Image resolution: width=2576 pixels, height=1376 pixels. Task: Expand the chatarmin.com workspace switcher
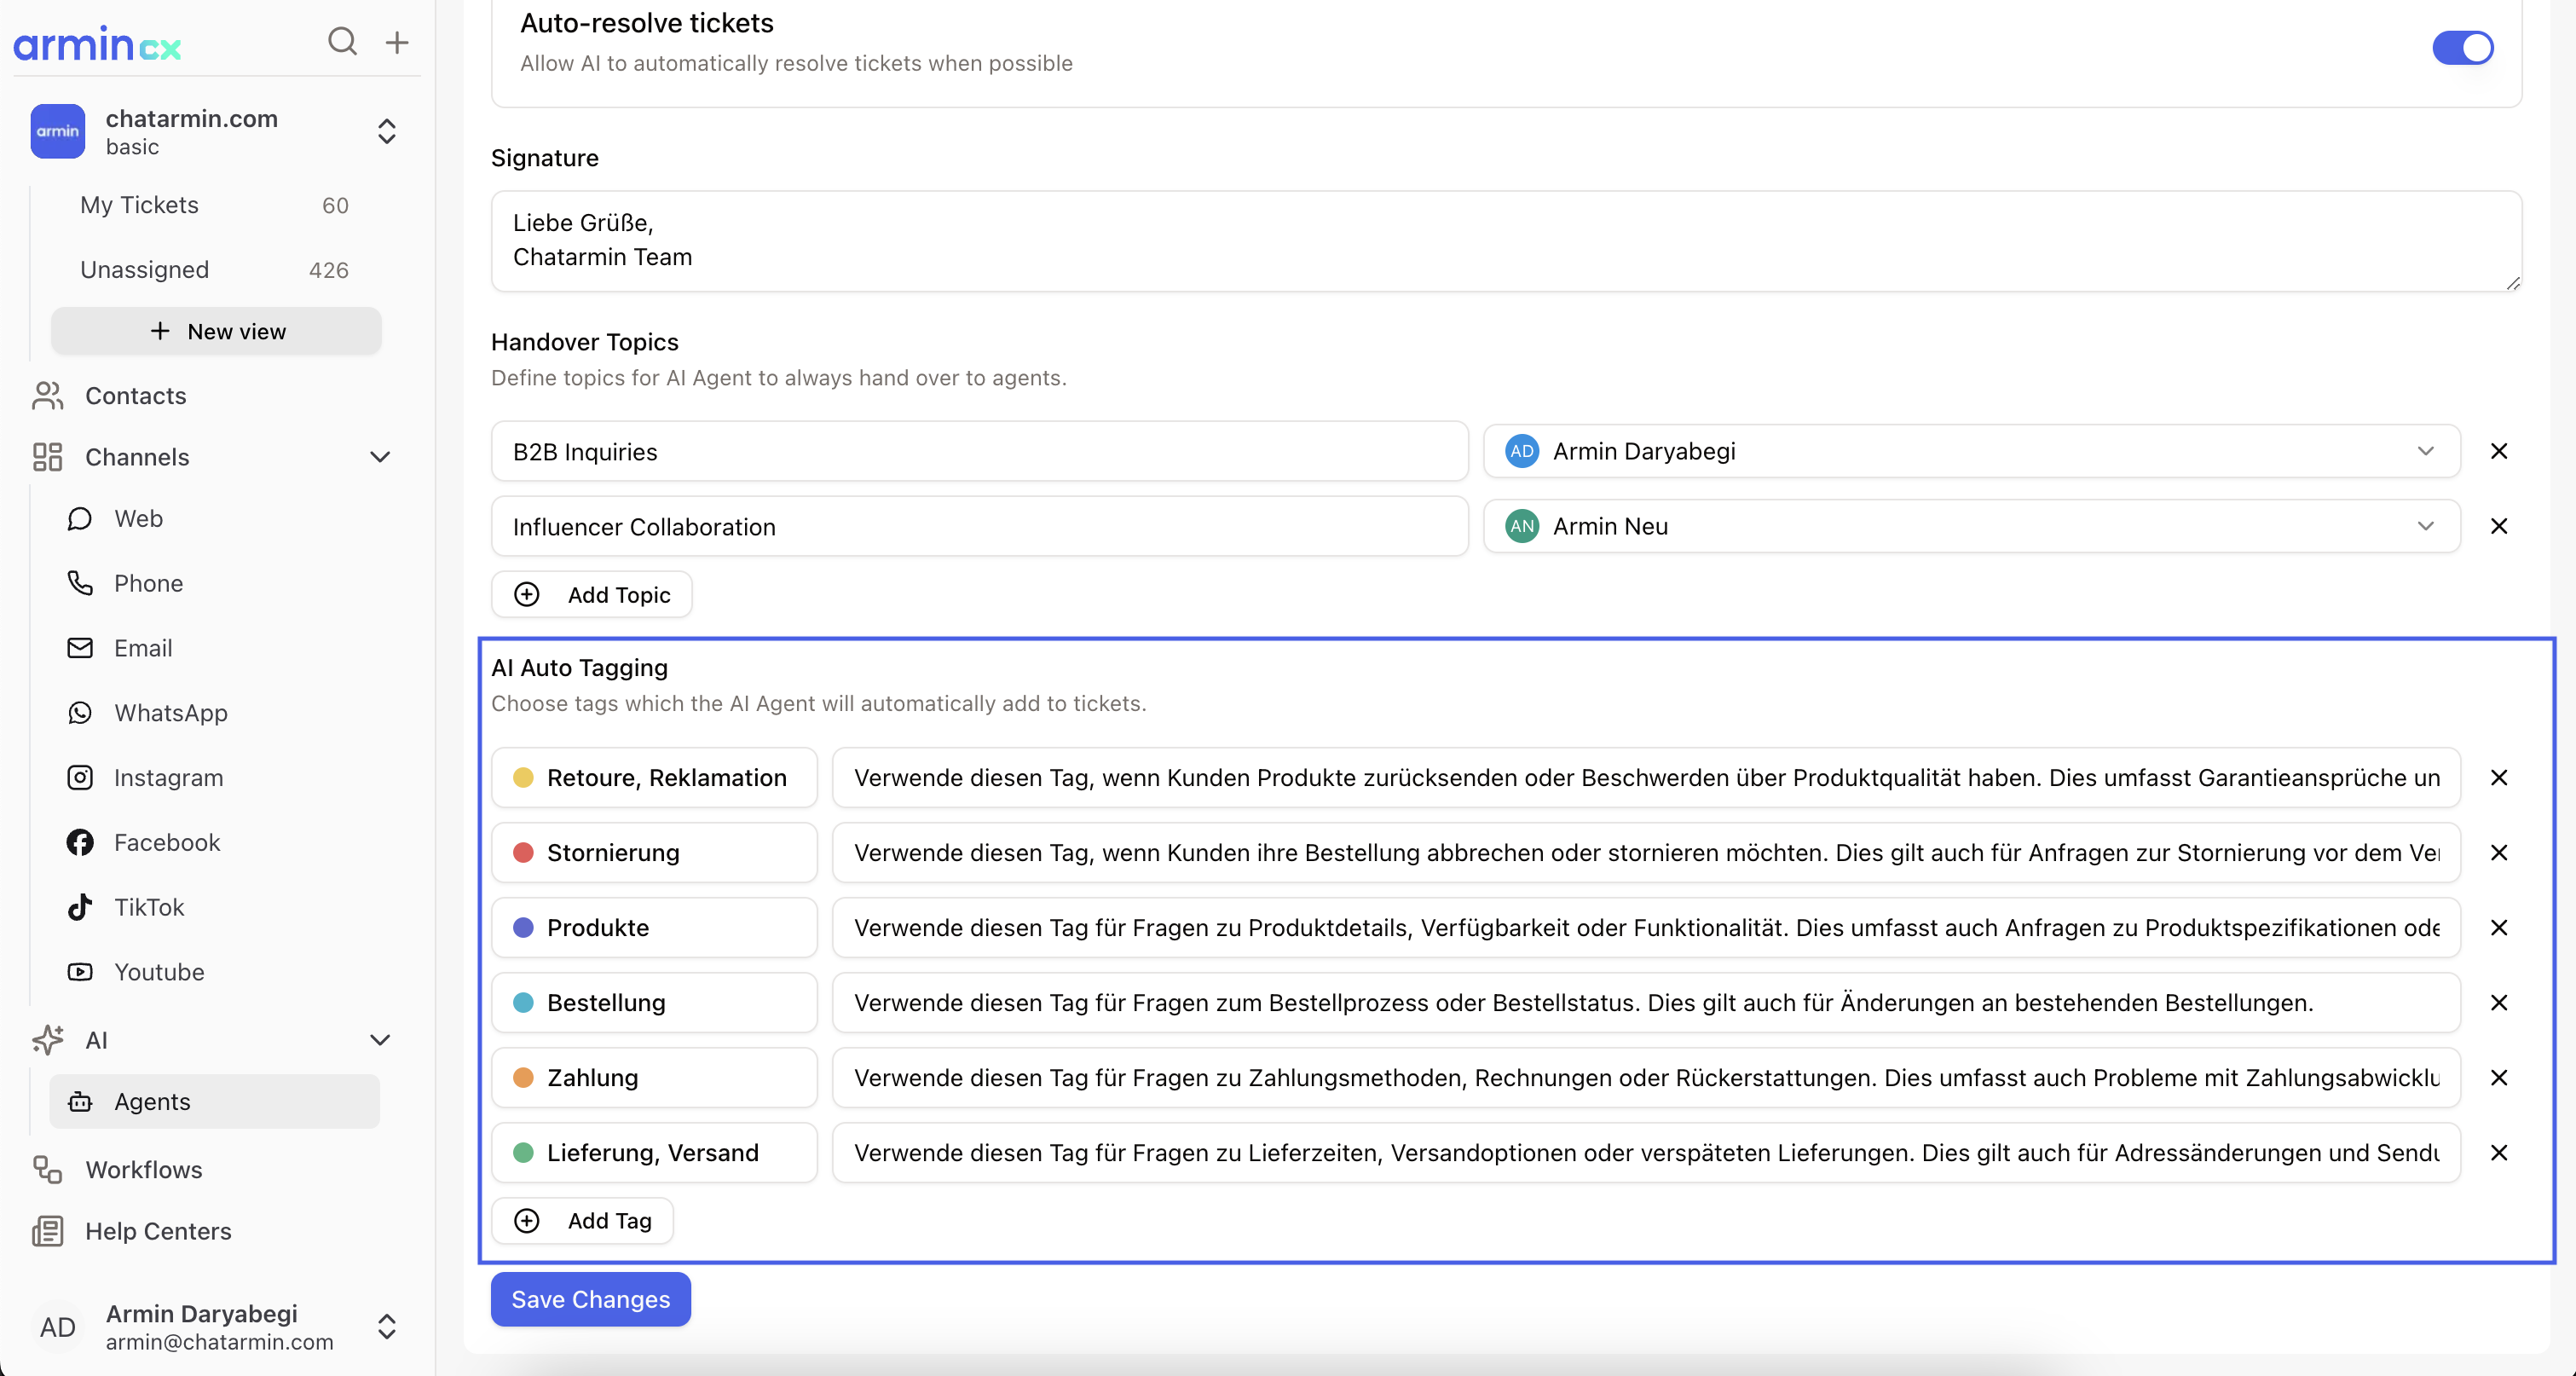coord(386,131)
